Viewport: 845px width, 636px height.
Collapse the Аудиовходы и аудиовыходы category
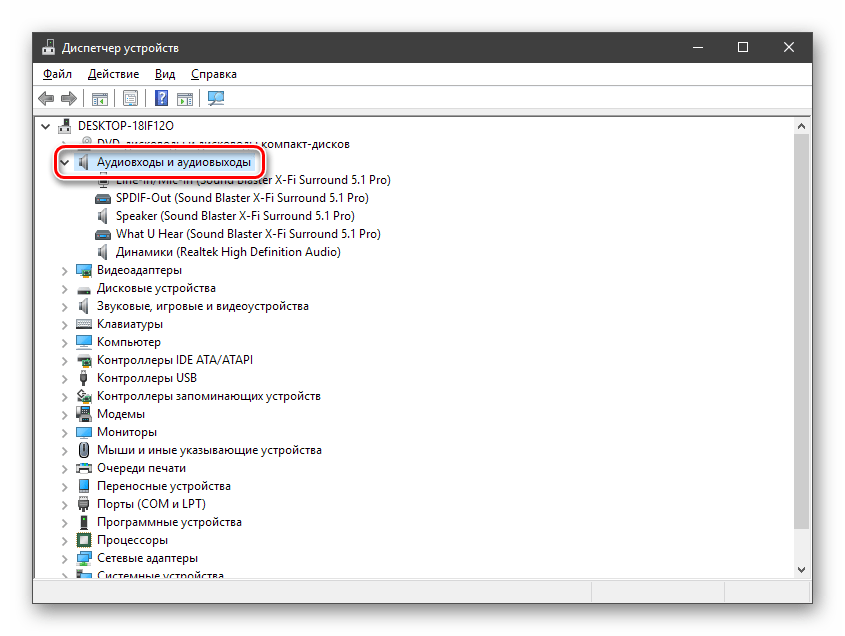65,162
